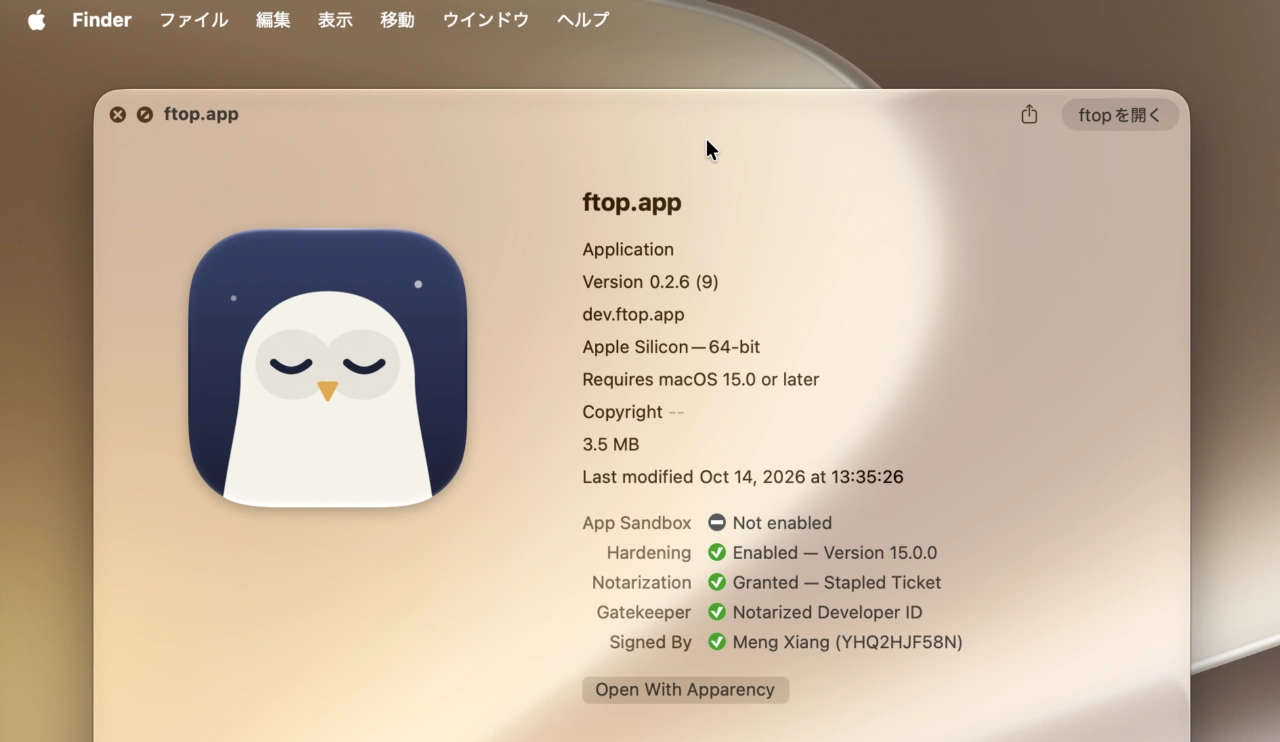Click the green checkmark next to Signed By

[716, 642]
